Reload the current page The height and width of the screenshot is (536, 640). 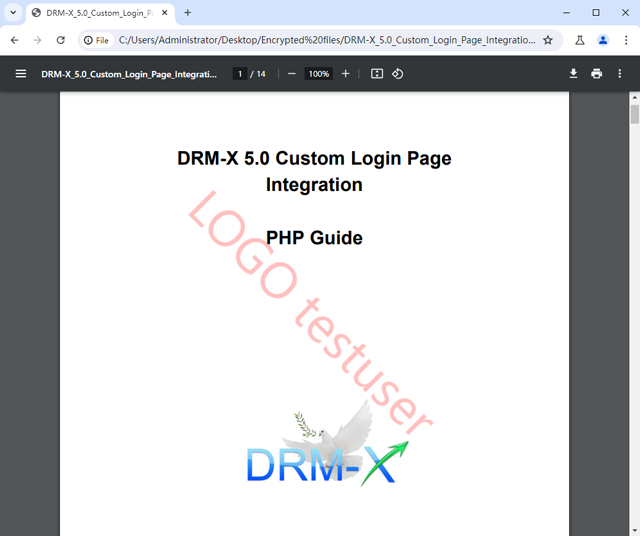click(x=60, y=40)
